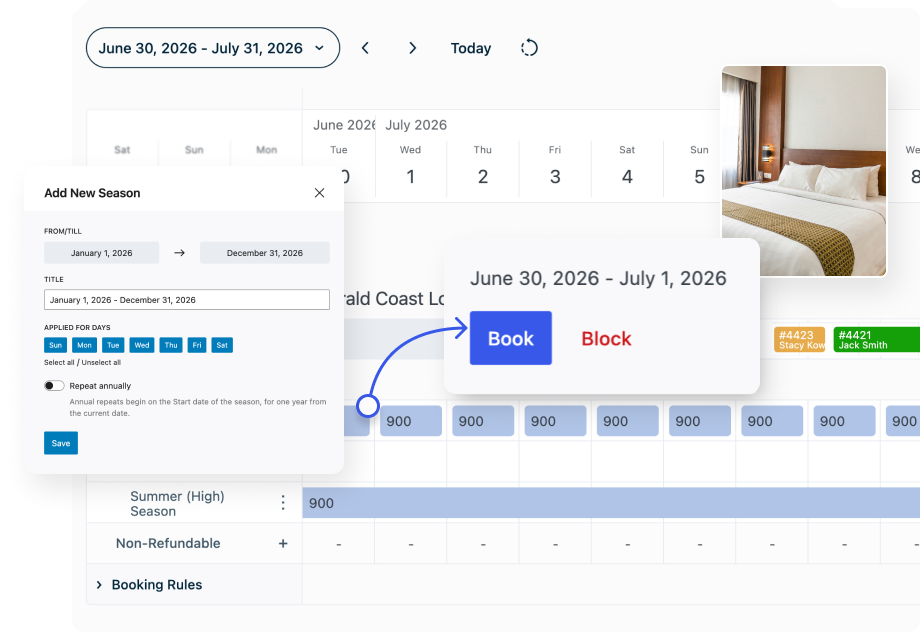Jump to Today in calendar

click(471, 48)
